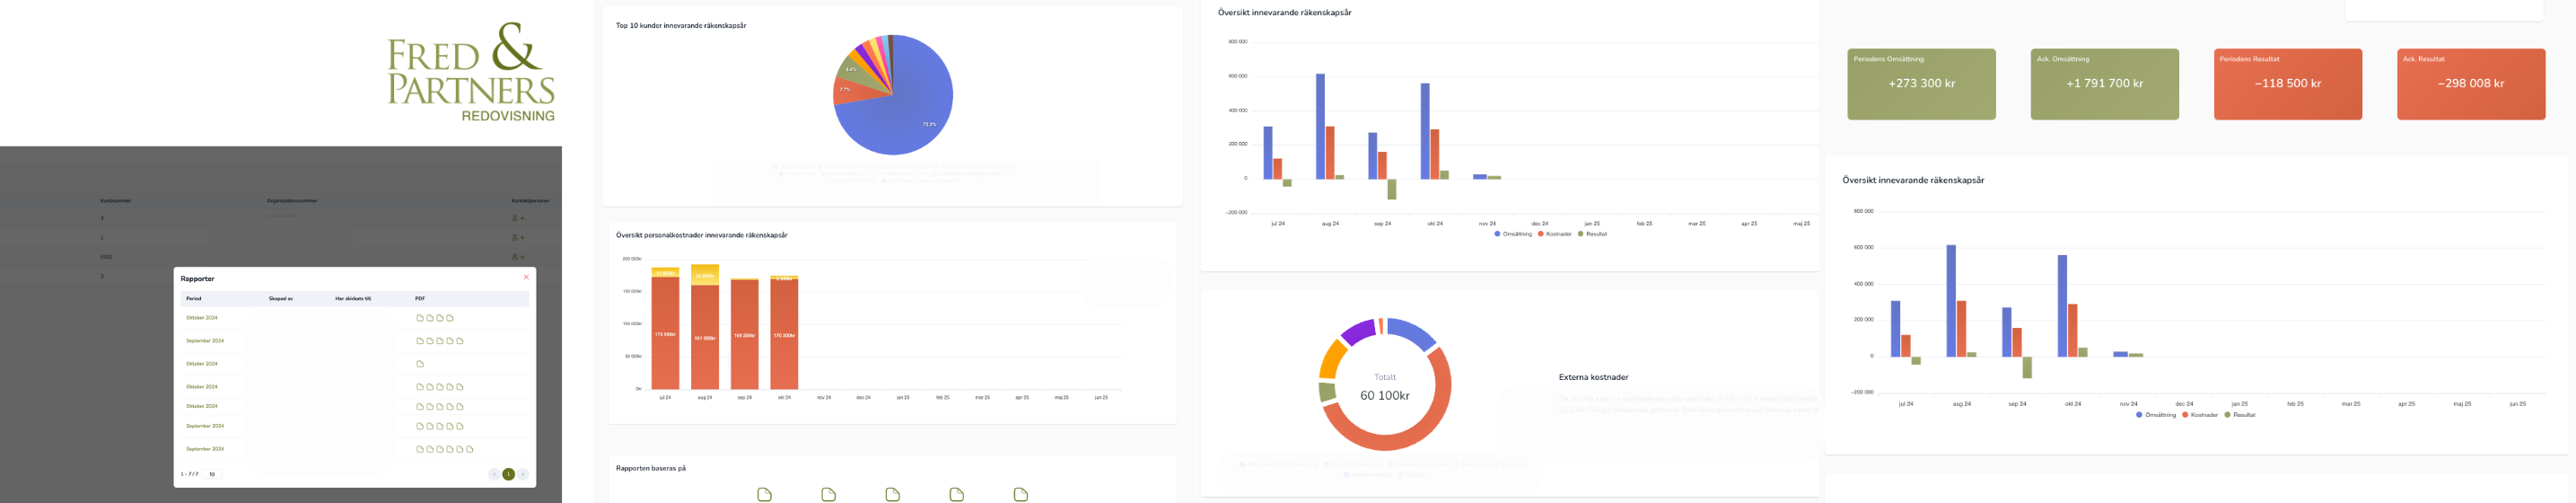Toggle Kostnader legend in rightmost bar chart

click(2200, 415)
